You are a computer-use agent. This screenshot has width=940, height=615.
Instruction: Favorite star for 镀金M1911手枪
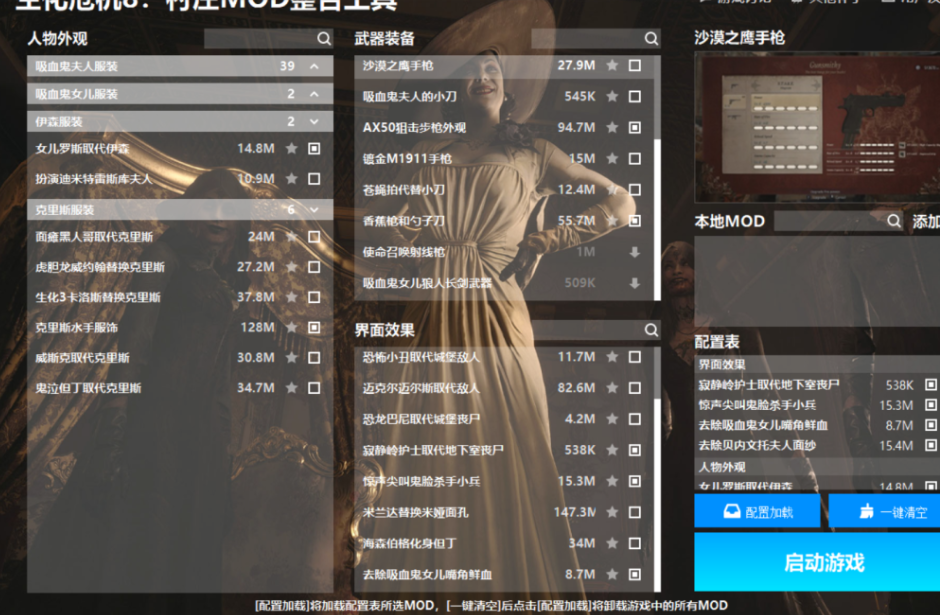click(x=612, y=158)
